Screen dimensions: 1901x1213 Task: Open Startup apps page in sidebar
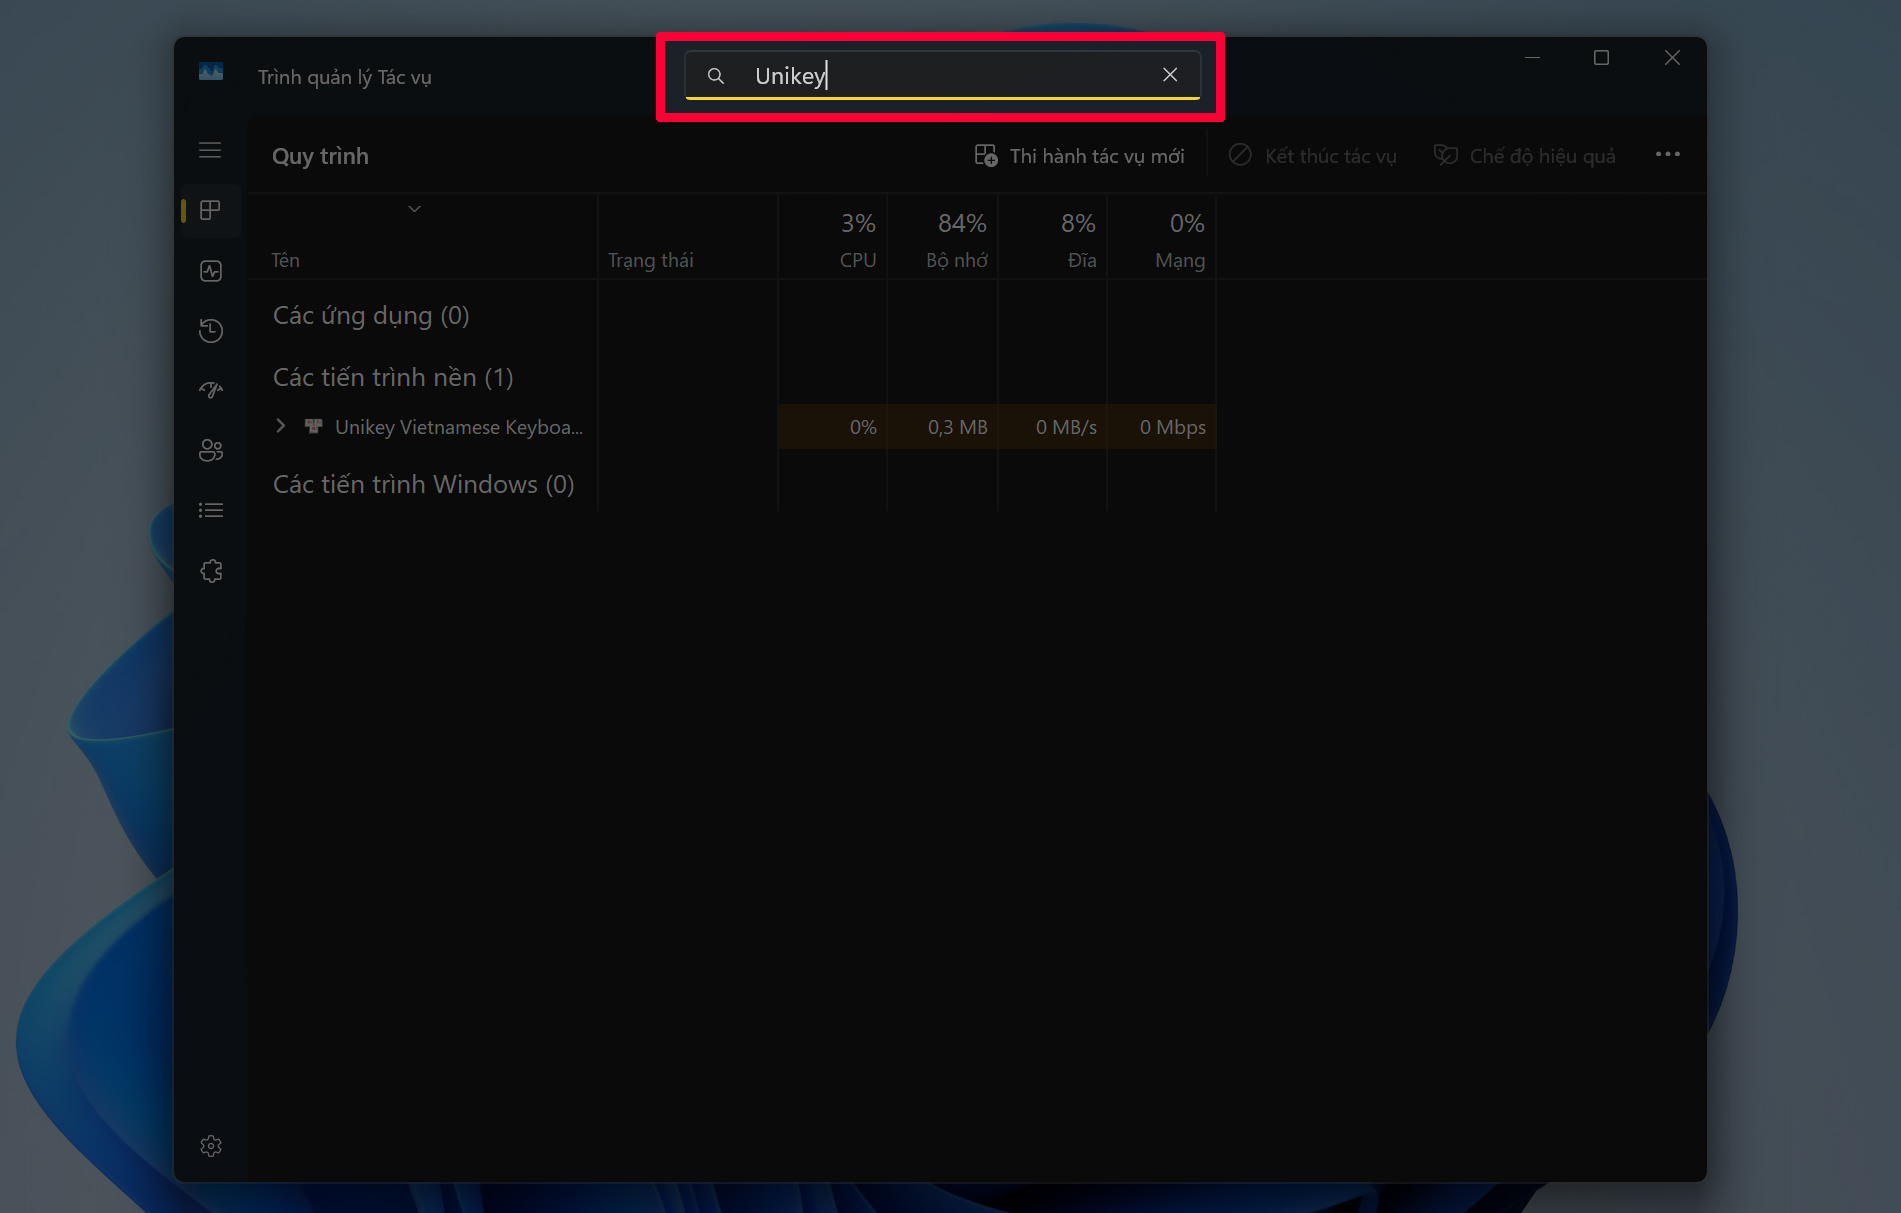coord(210,390)
